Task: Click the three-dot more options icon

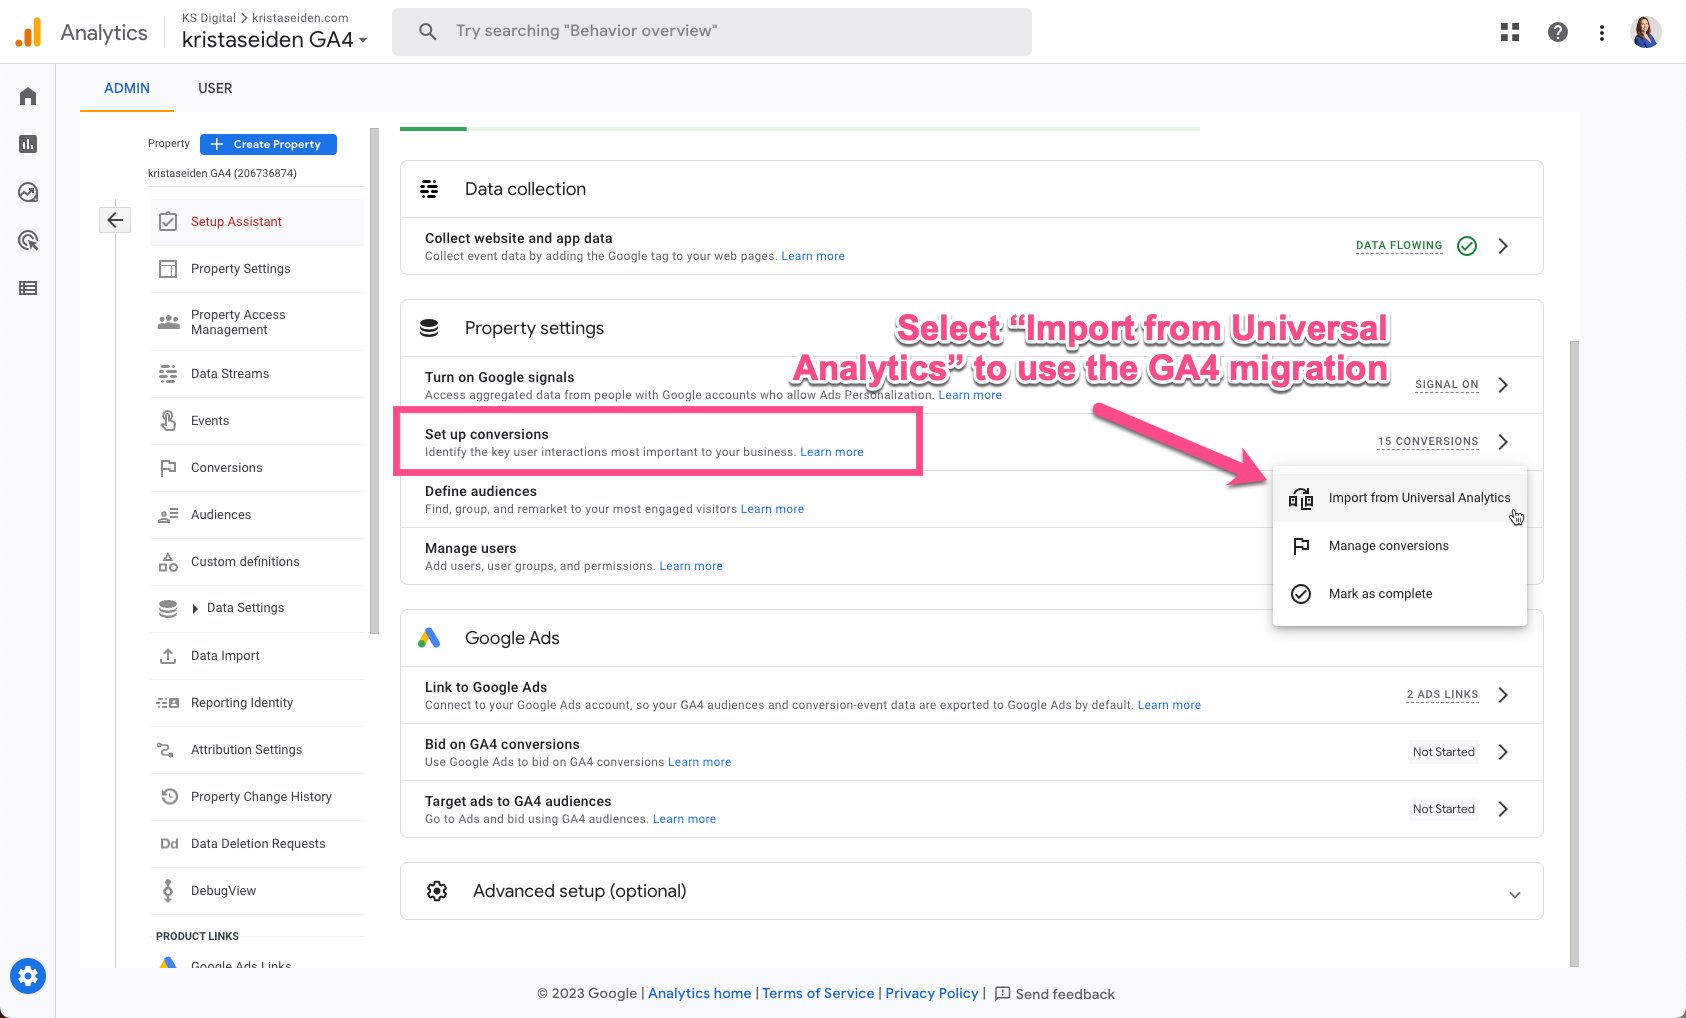Action: pyautogui.click(x=1602, y=32)
